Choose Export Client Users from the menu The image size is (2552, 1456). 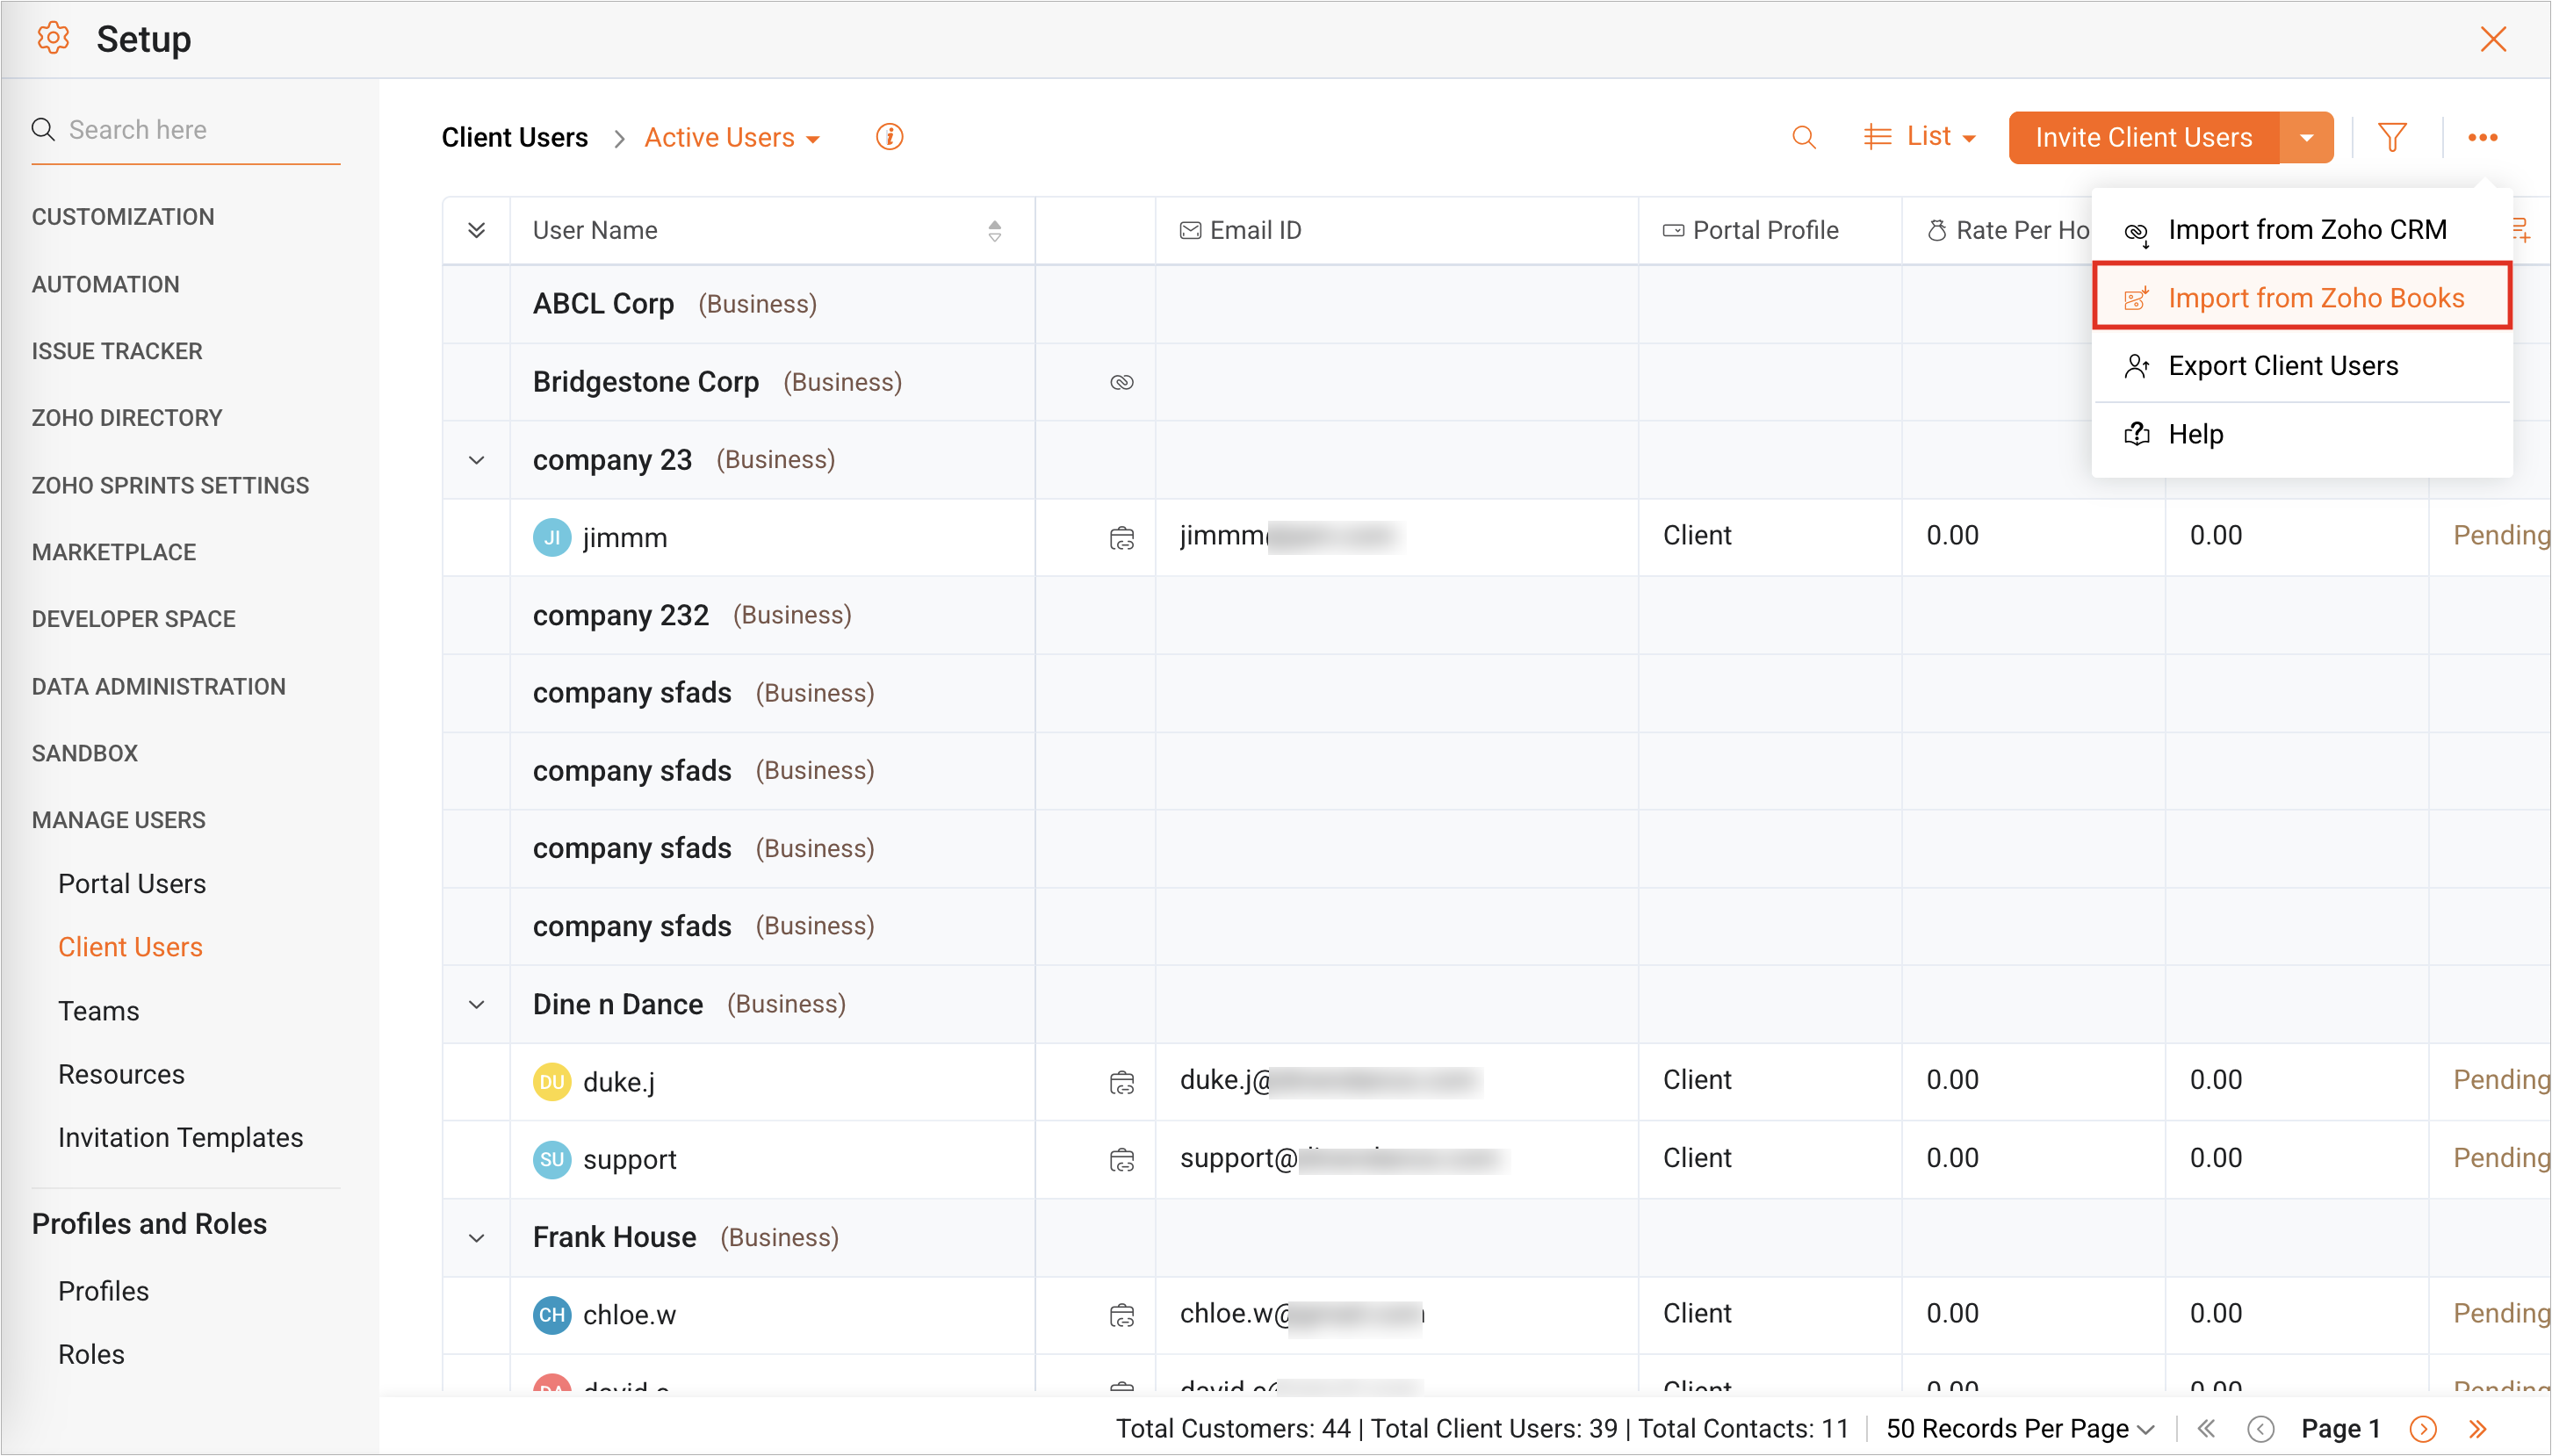[x=2282, y=366]
